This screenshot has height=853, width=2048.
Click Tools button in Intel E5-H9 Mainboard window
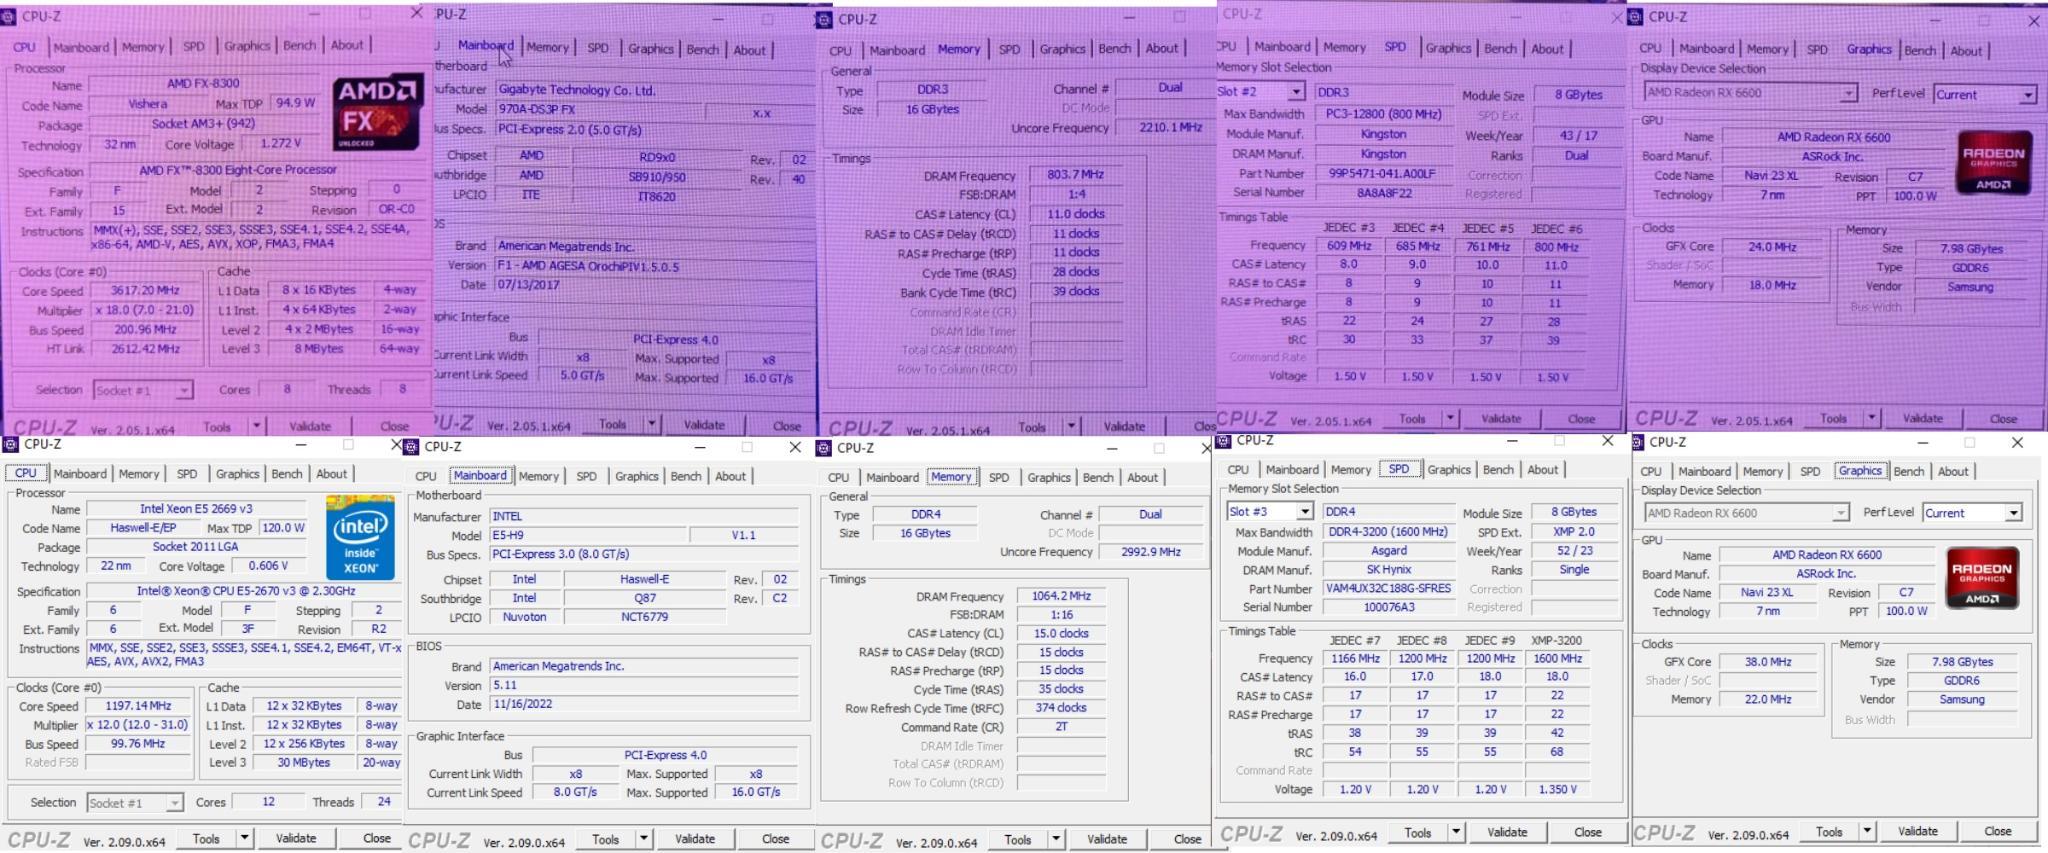(605, 839)
